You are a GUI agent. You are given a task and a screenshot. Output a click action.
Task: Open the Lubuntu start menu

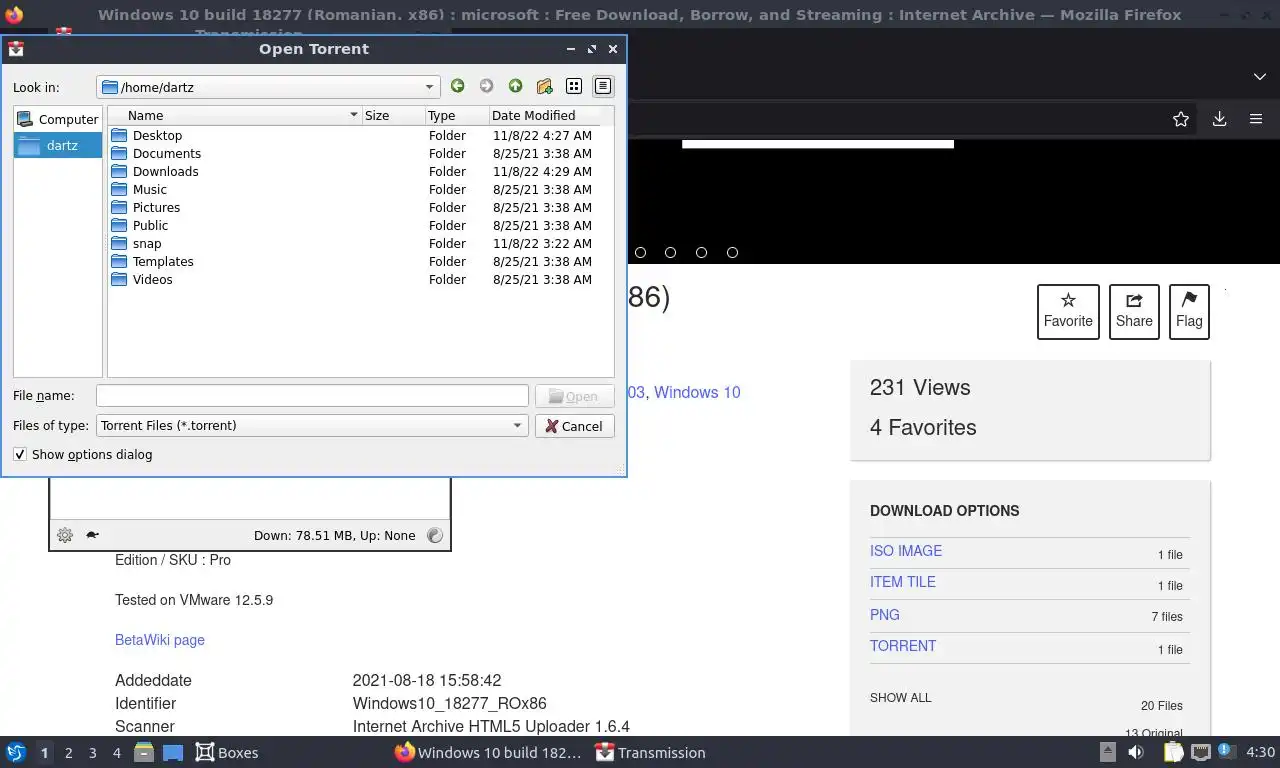point(16,752)
